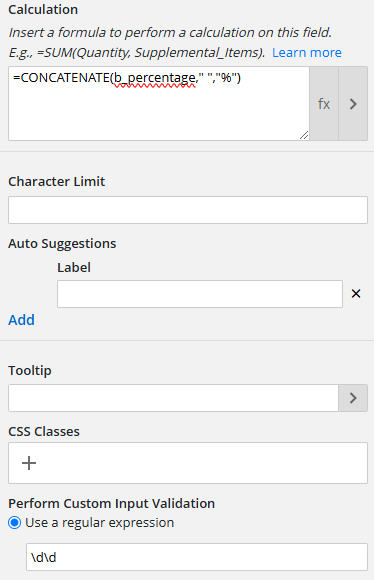Expand merge tags beside the fx button
Viewport: 374px width, 580px height.
[353, 104]
